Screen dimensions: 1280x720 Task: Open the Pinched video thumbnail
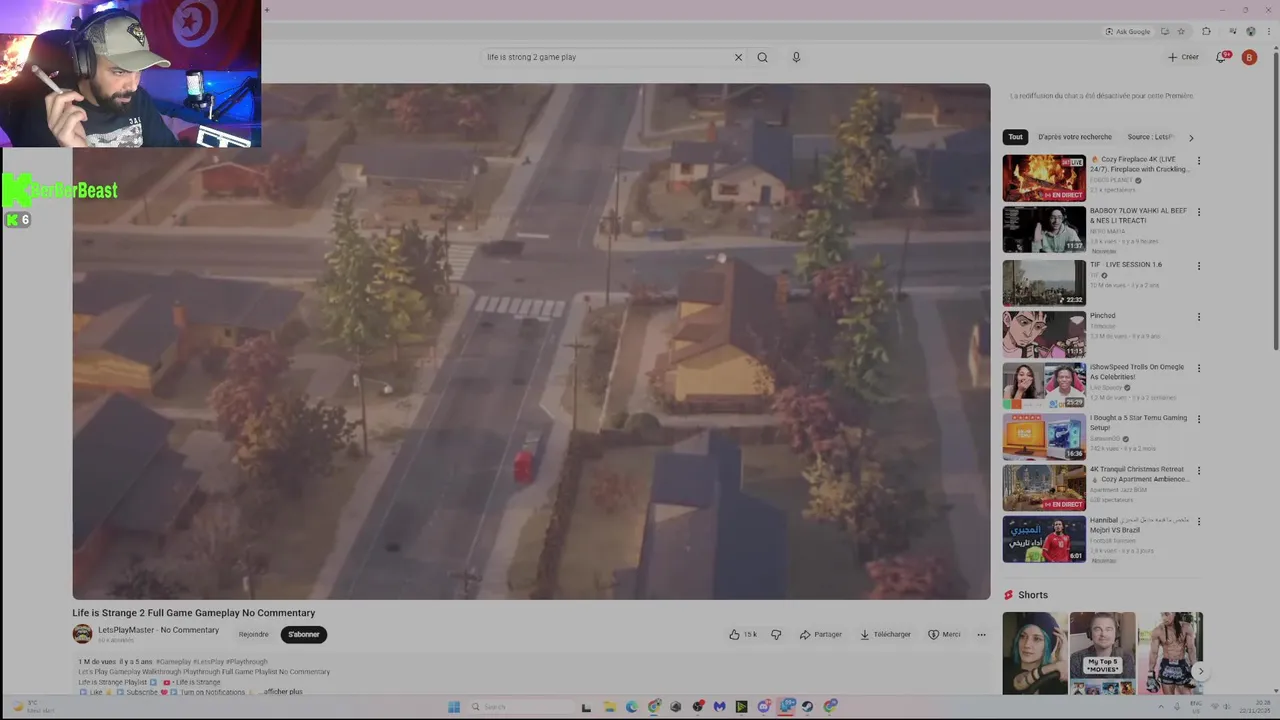[1044, 334]
